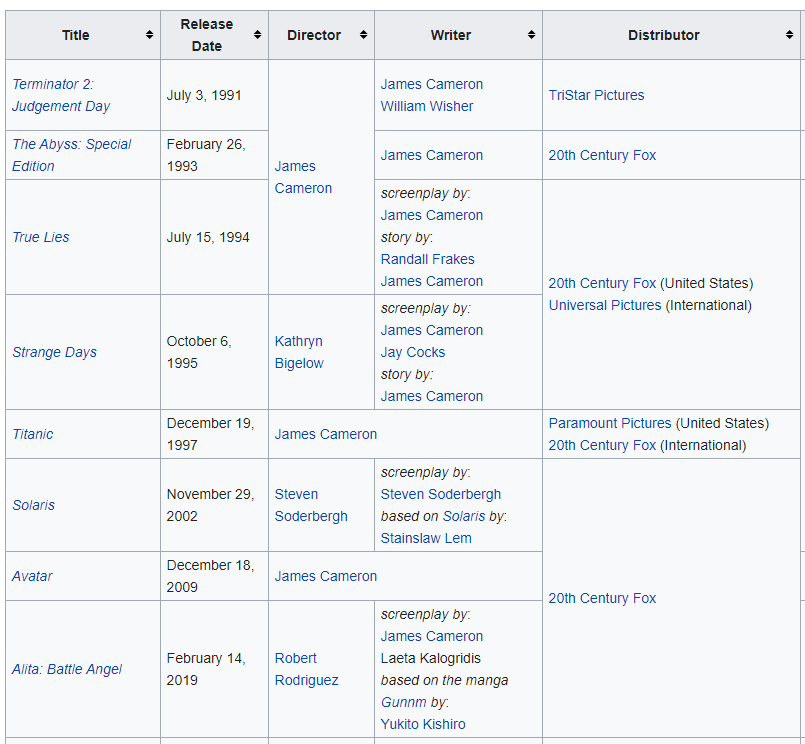Click Steven Soderbergh in the Writer column
805x744 pixels.
click(x=440, y=494)
